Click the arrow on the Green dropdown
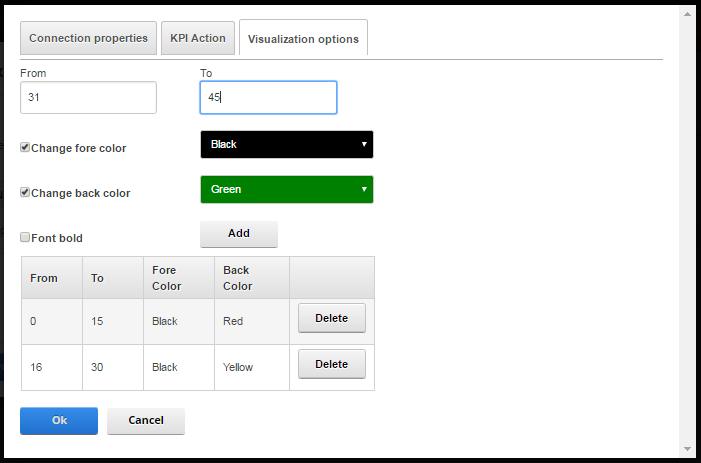This screenshot has width=701, height=463. pyautogui.click(x=364, y=189)
